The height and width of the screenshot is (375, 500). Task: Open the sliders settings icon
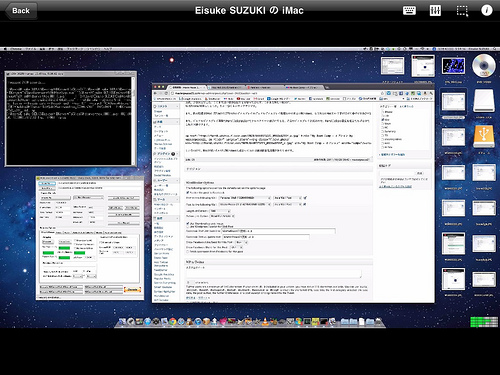435,11
